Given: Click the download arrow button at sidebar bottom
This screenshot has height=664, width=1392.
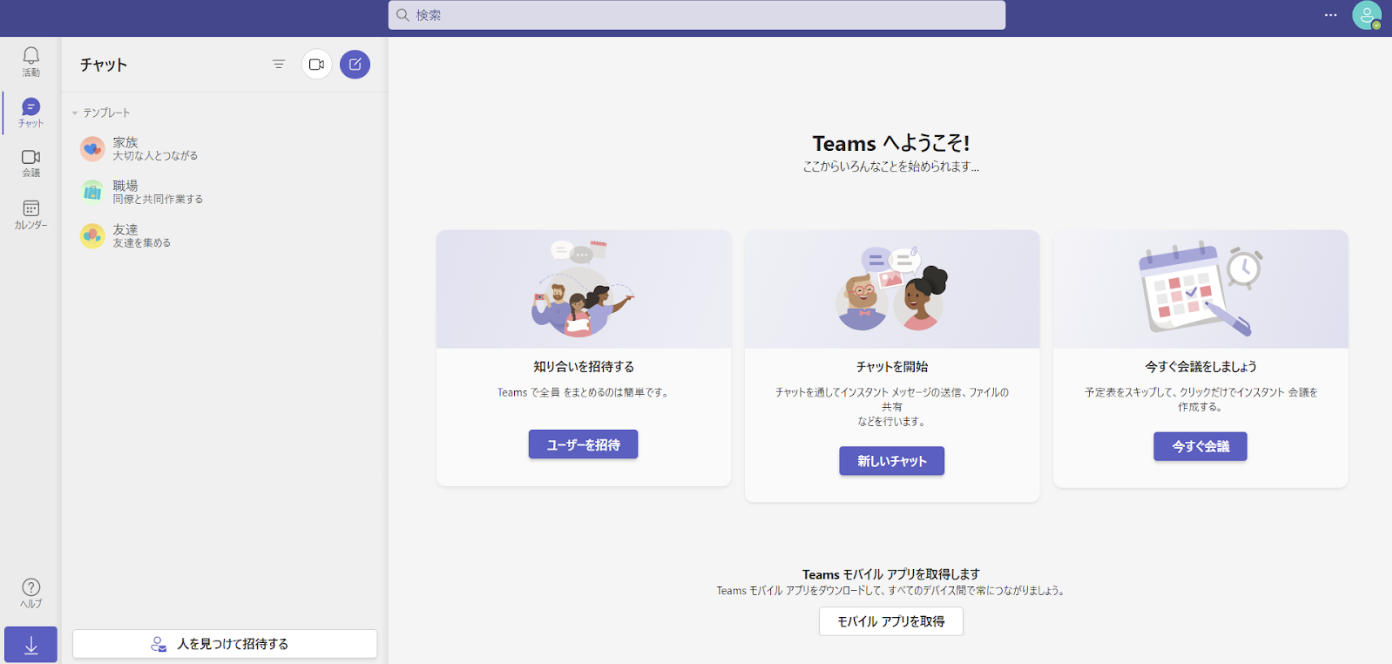Looking at the screenshot, I should 31,645.
